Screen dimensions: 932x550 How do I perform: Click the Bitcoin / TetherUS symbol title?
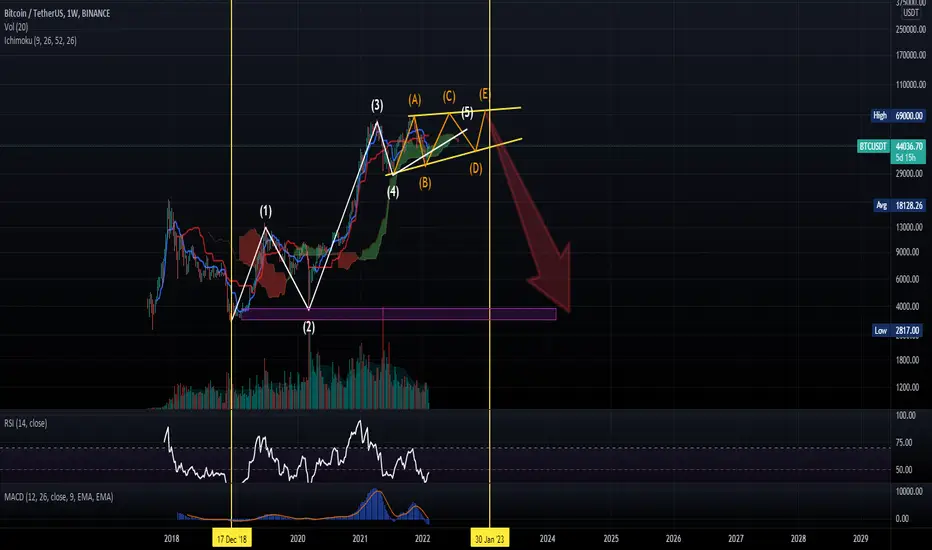(x=57, y=13)
